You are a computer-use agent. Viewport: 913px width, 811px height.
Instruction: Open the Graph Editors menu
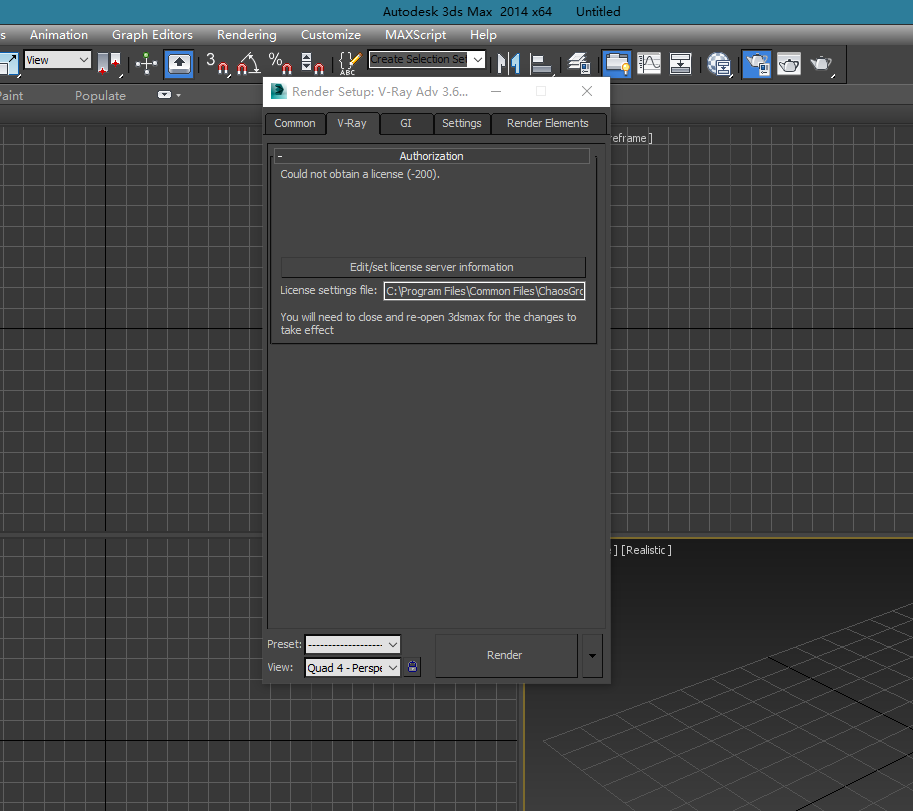click(x=152, y=35)
